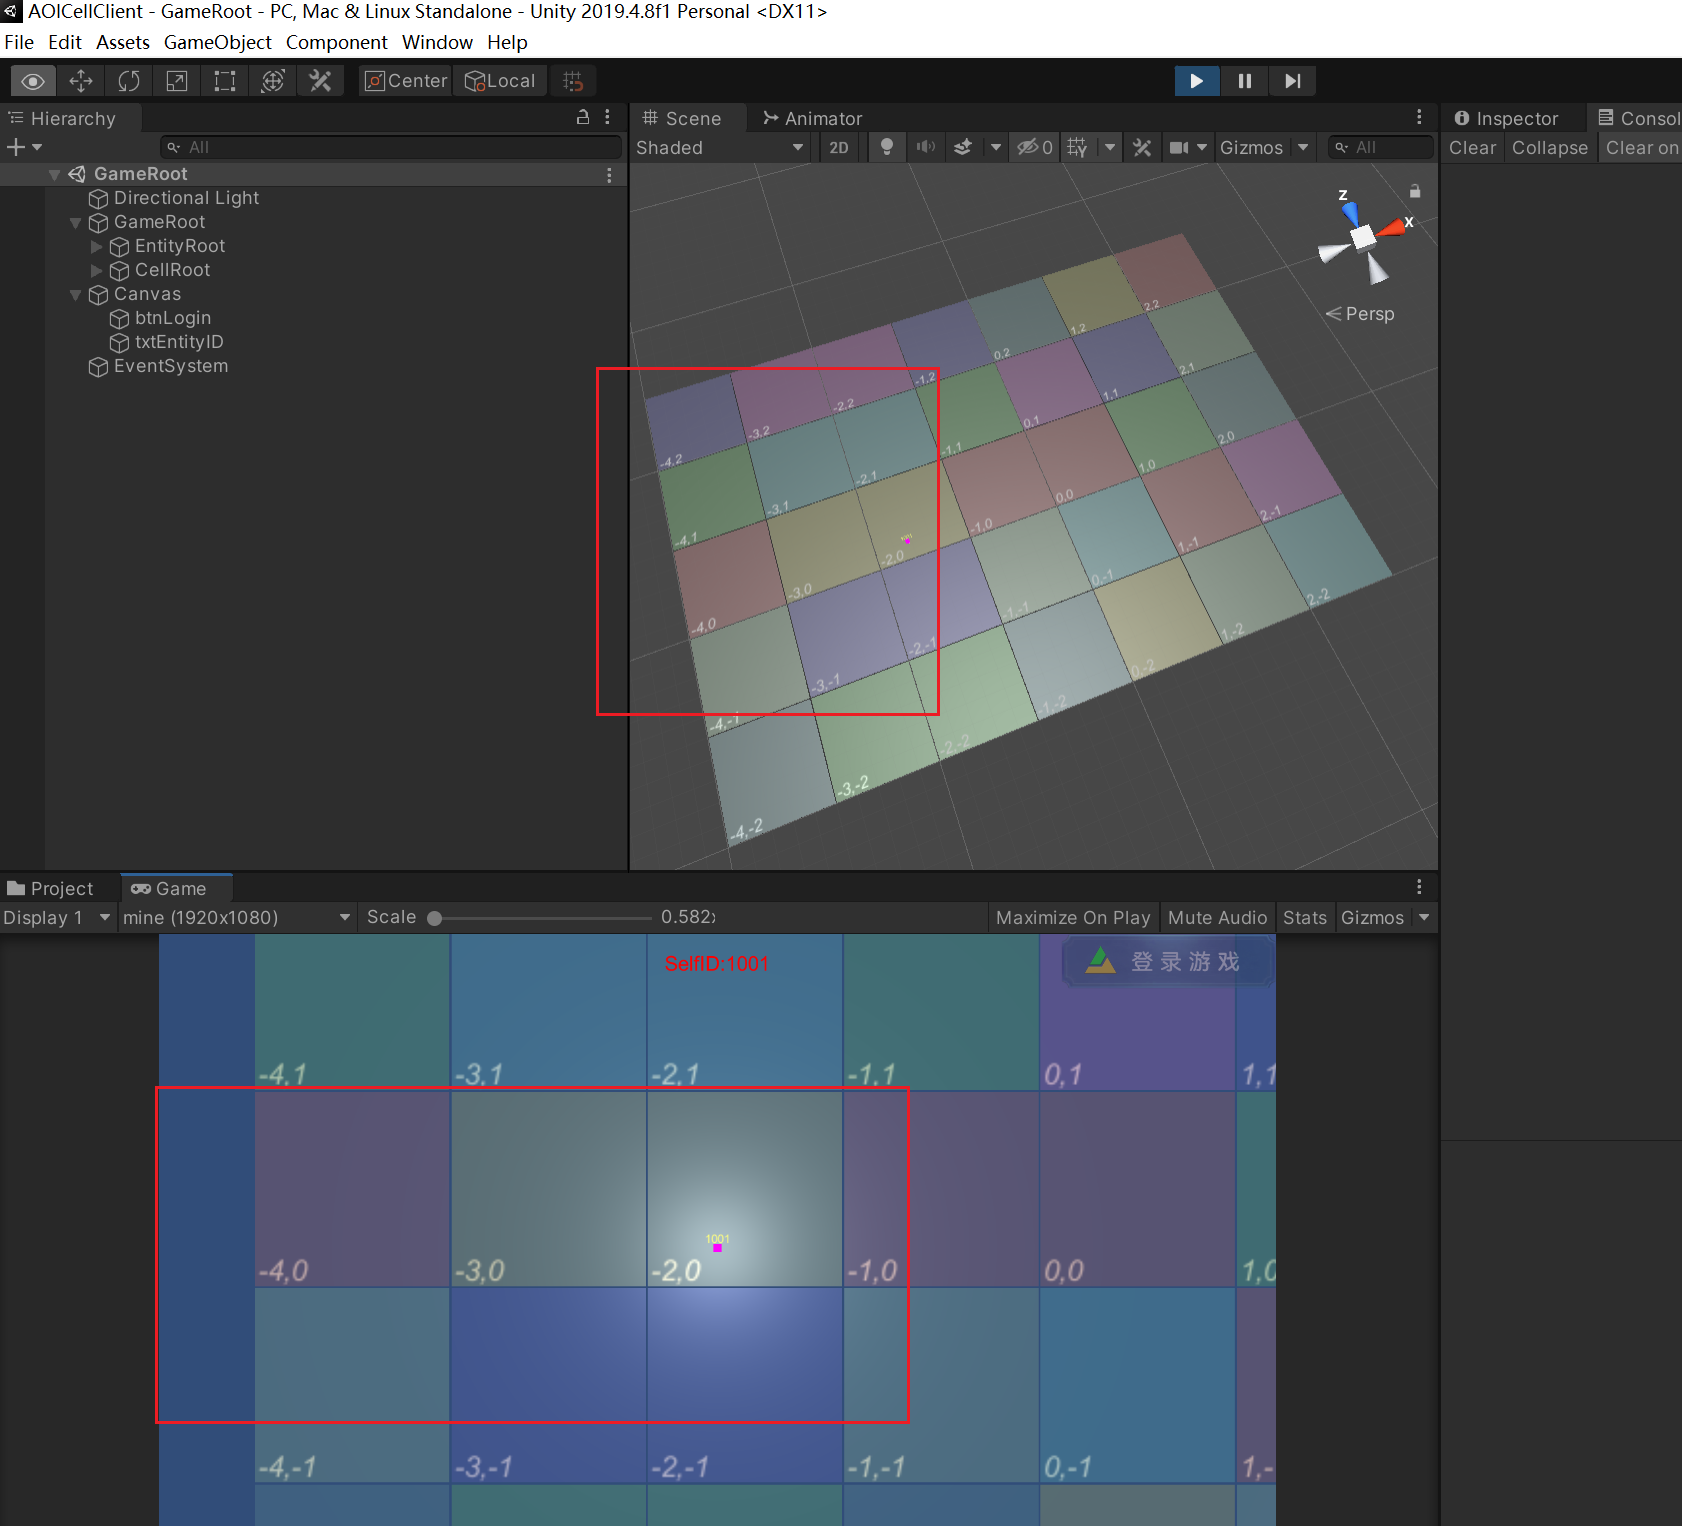The width and height of the screenshot is (1682, 1526).
Task: Open the Shaded draw mode dropdown
Action: 720,148
